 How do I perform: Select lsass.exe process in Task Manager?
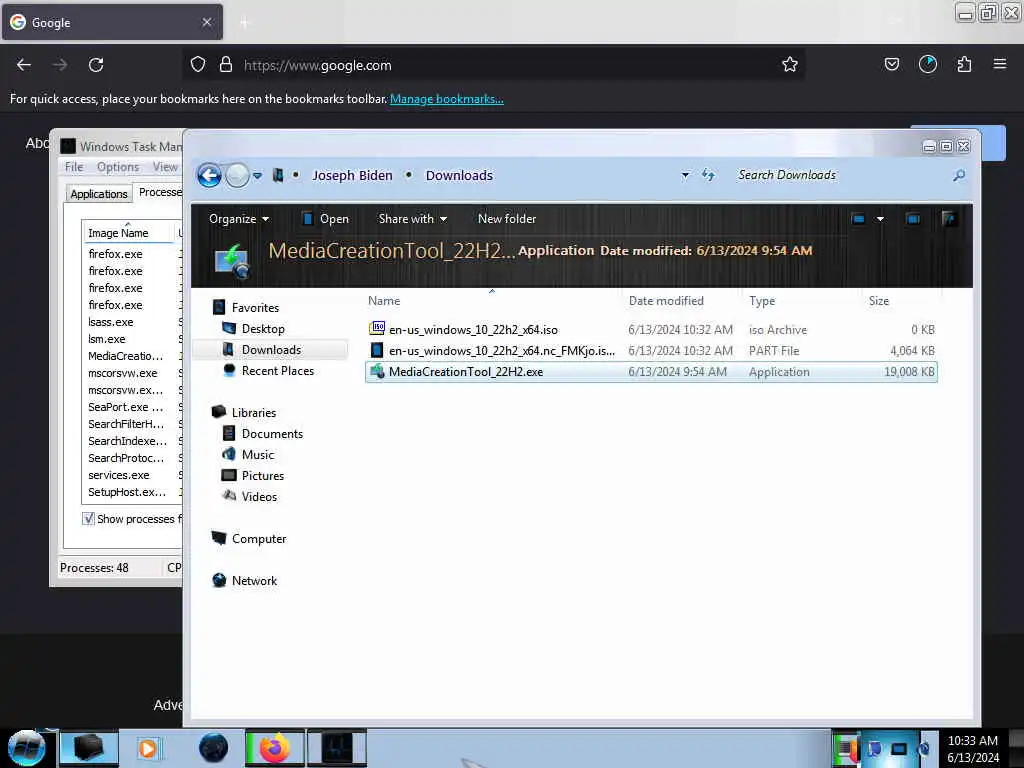(110, 322)
